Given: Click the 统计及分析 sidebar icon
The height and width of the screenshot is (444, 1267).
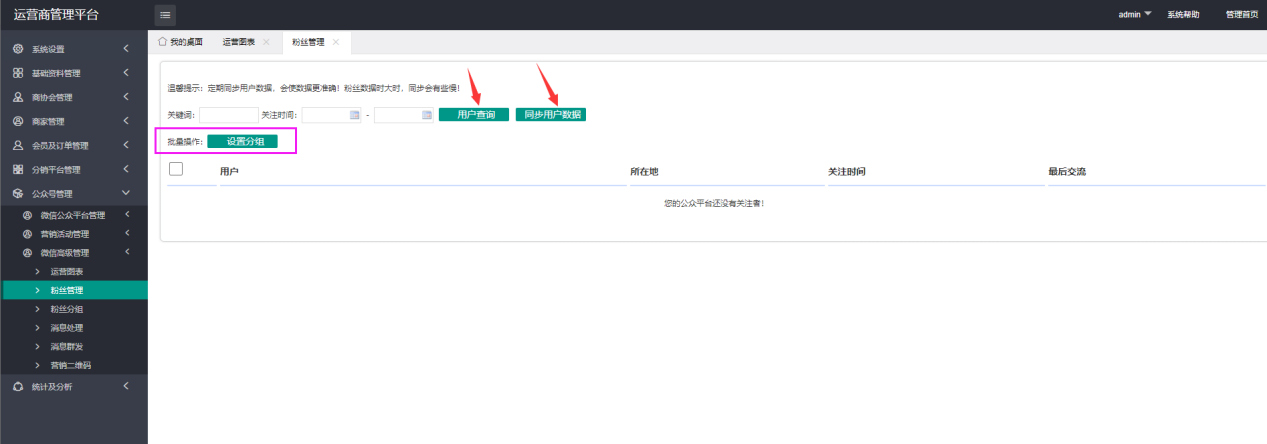Looking at the screenshot, I should (x=18, y=386).
